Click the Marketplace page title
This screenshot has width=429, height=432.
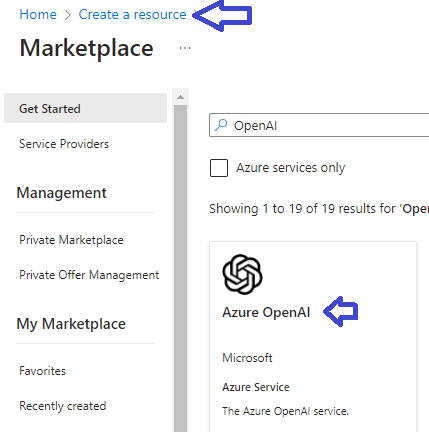[x=87, y=48]
